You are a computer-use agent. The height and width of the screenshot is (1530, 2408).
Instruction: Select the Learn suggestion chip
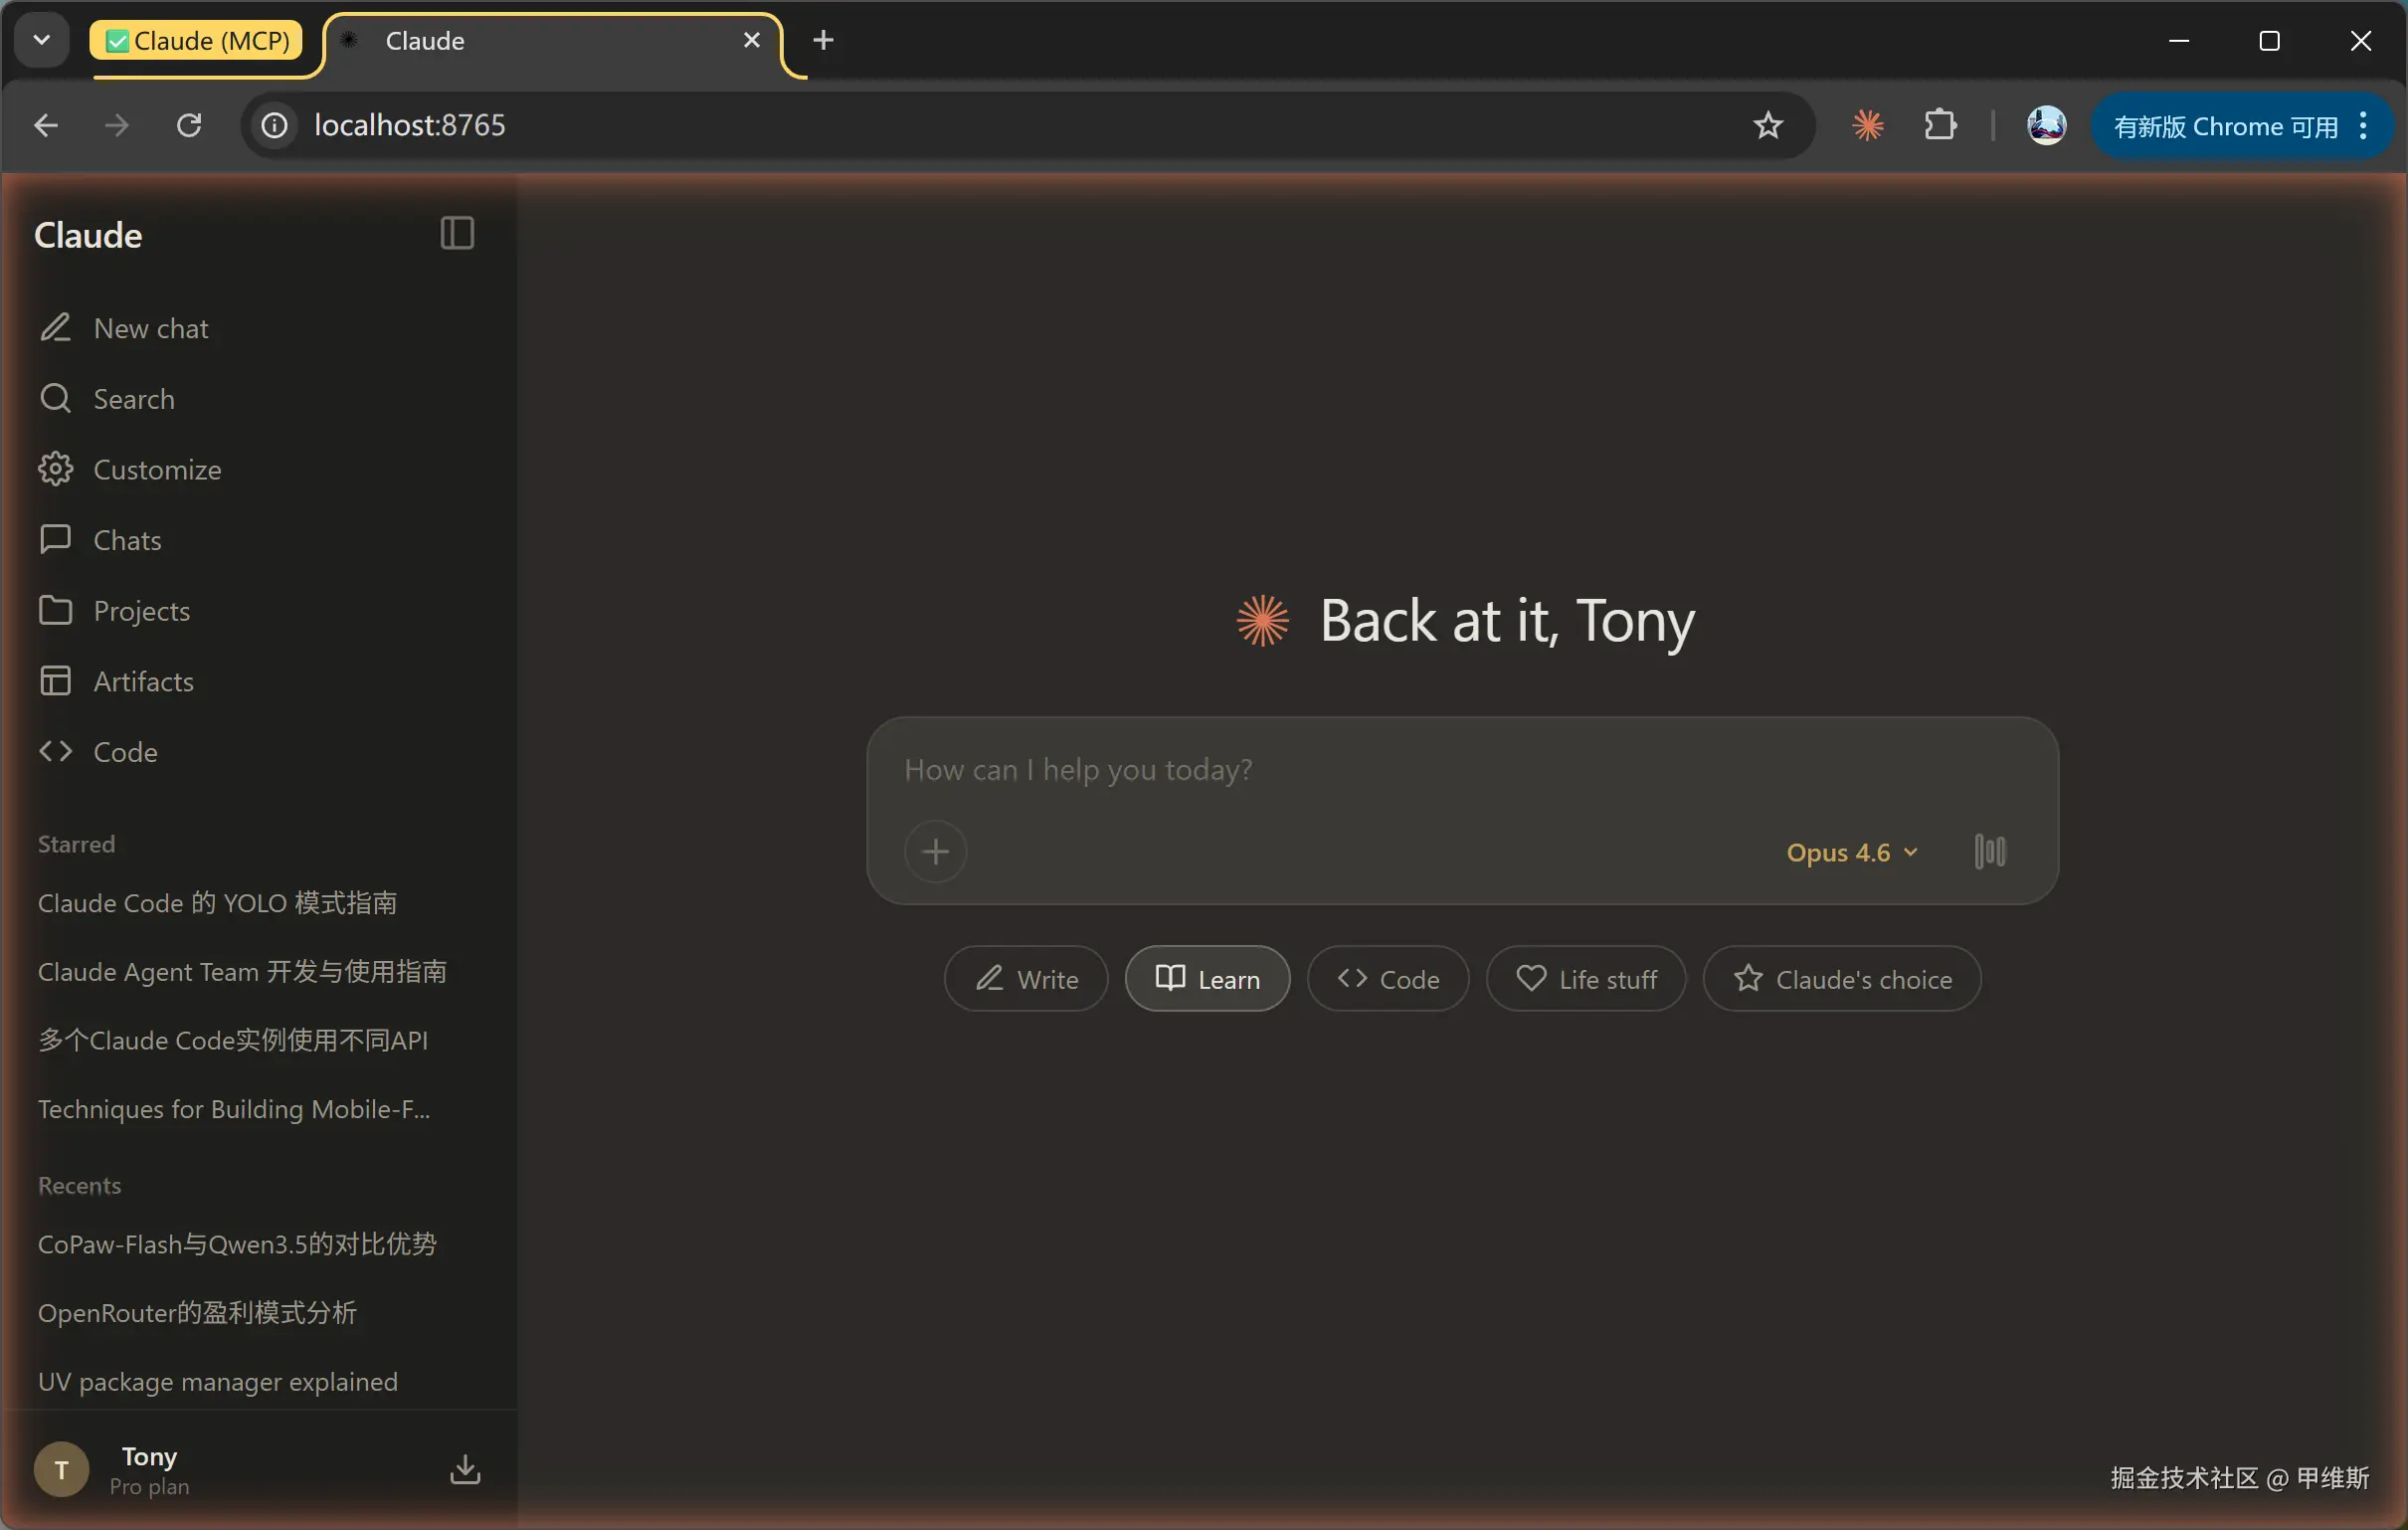1207,978
